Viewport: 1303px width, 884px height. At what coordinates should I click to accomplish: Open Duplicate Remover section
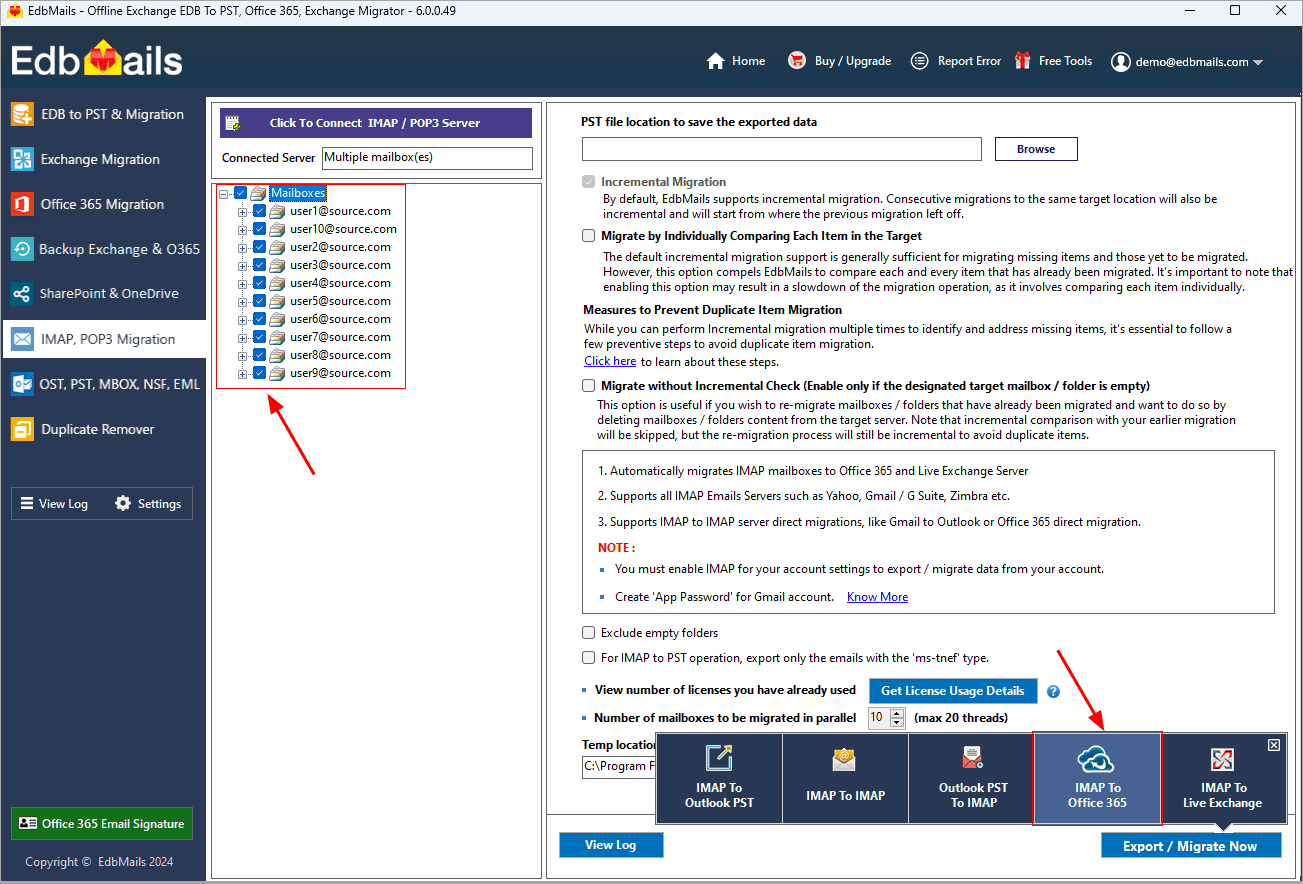coord(103,429)
